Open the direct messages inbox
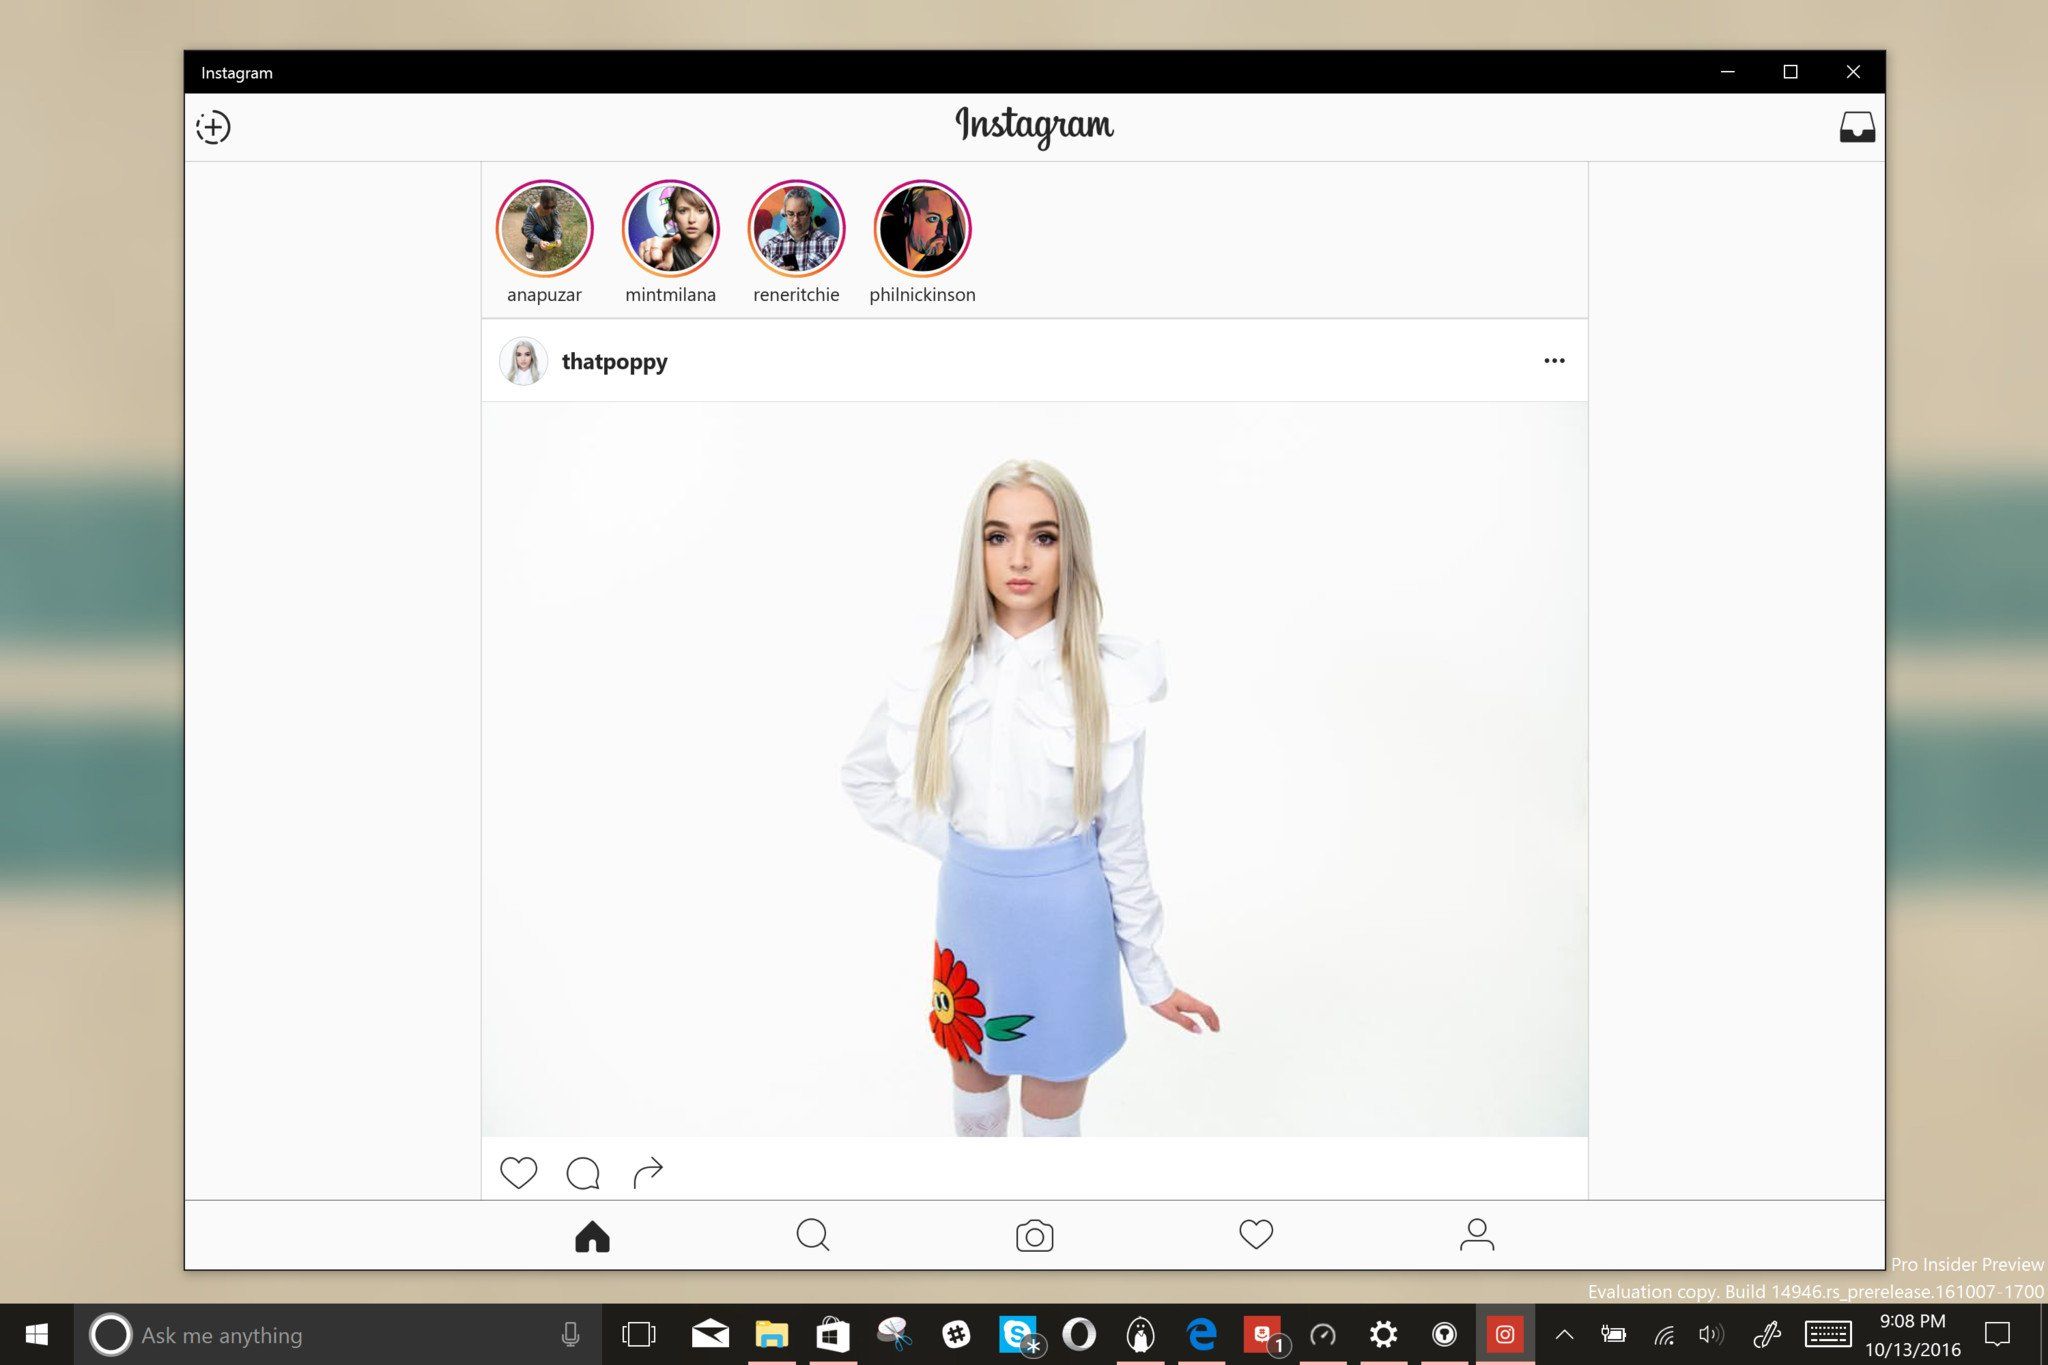The height and width of the screenshot is (1365, 2048). tap(1857, 126)
